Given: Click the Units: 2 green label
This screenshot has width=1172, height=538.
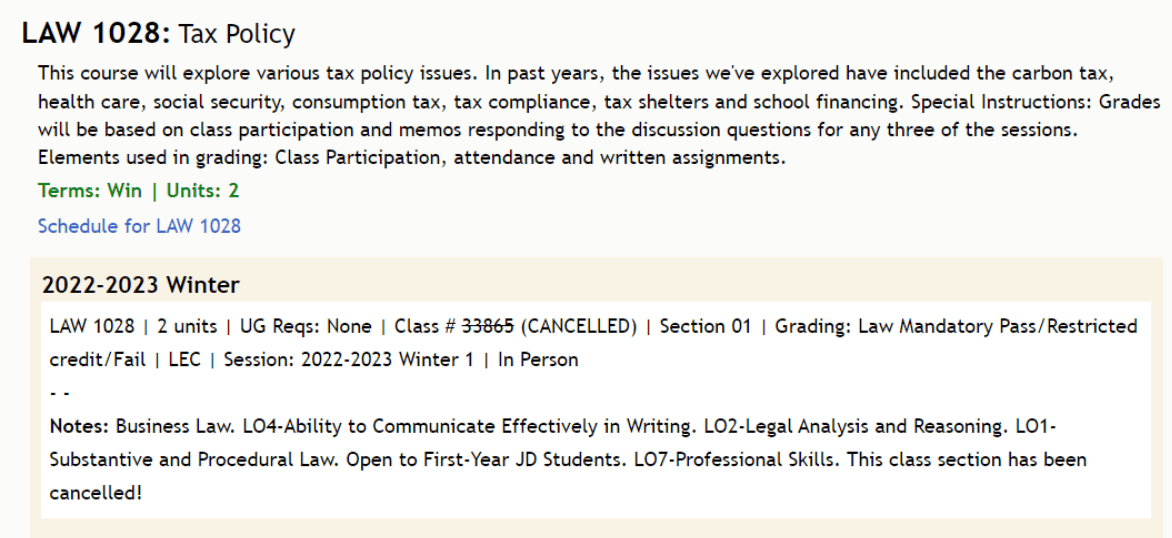Looking at the screenshot, I should (x=203, y=191).
